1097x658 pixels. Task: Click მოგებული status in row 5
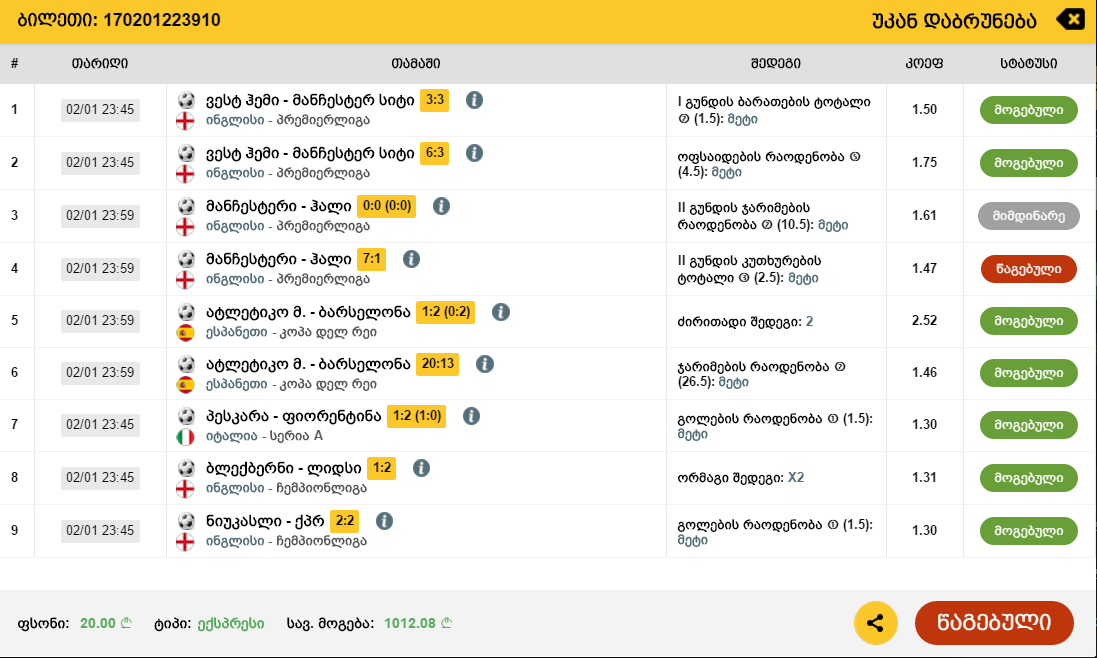tap(1028, 321)
